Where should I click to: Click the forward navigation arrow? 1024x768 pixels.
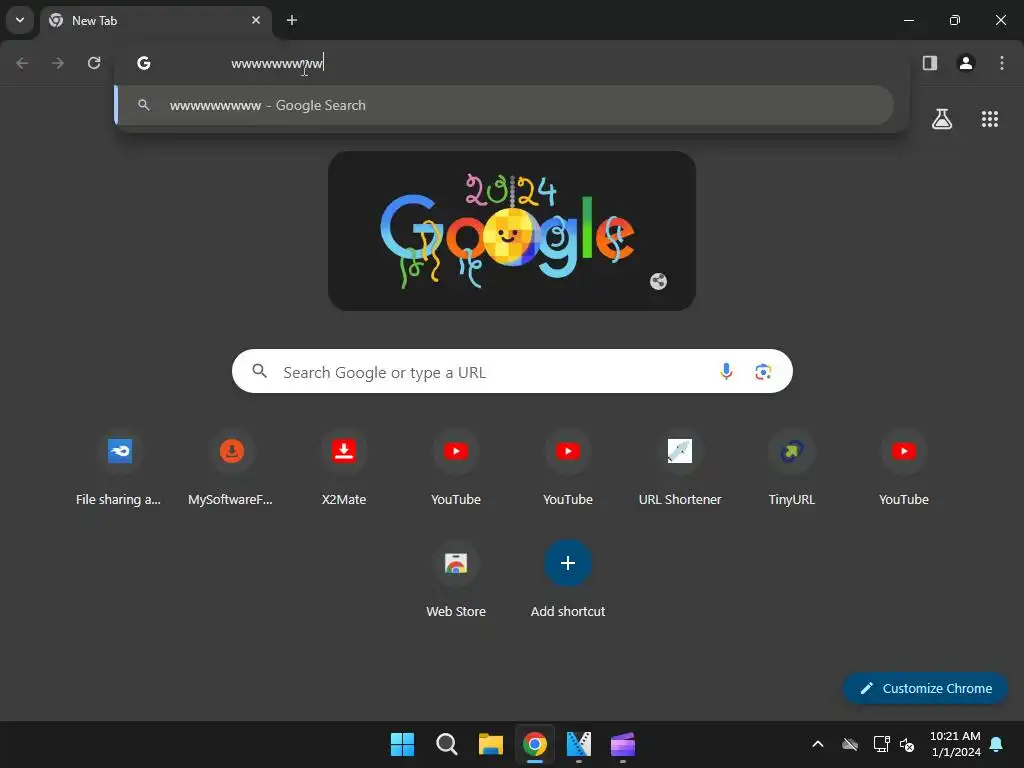(x=58, y=63)
